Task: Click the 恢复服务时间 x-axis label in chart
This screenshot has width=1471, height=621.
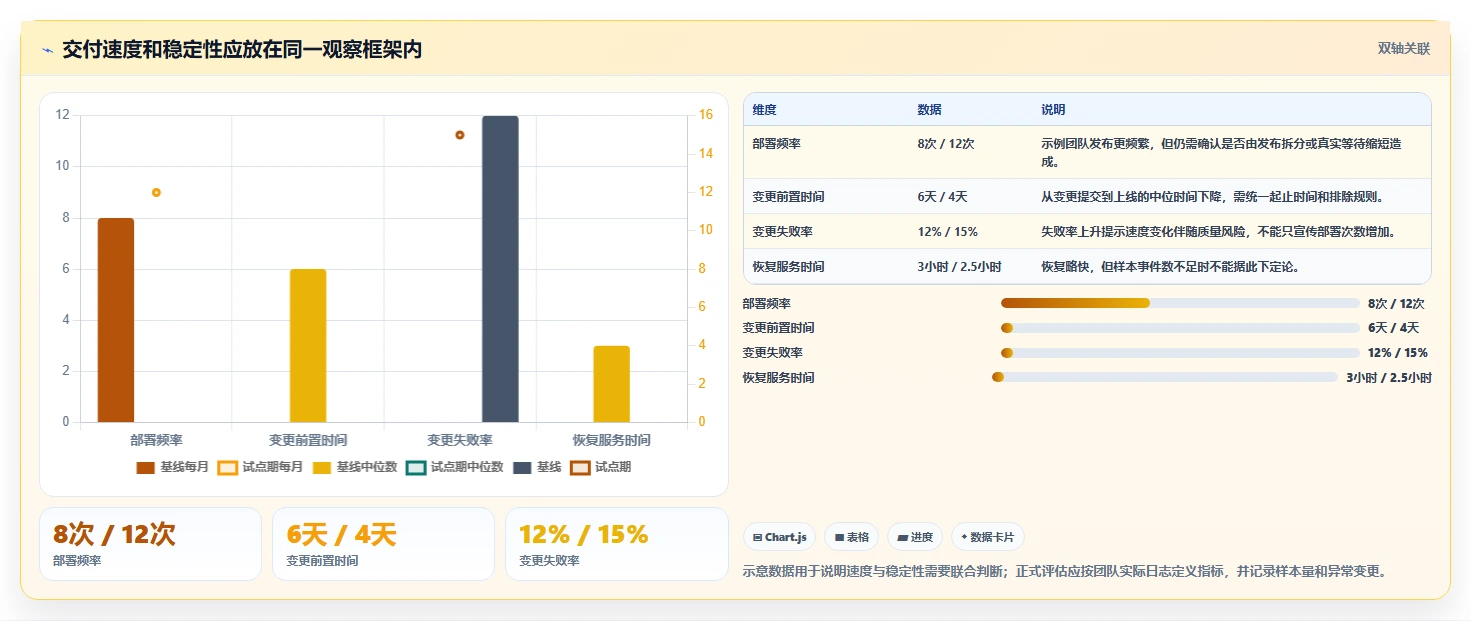Action: [x=612, y=440]
